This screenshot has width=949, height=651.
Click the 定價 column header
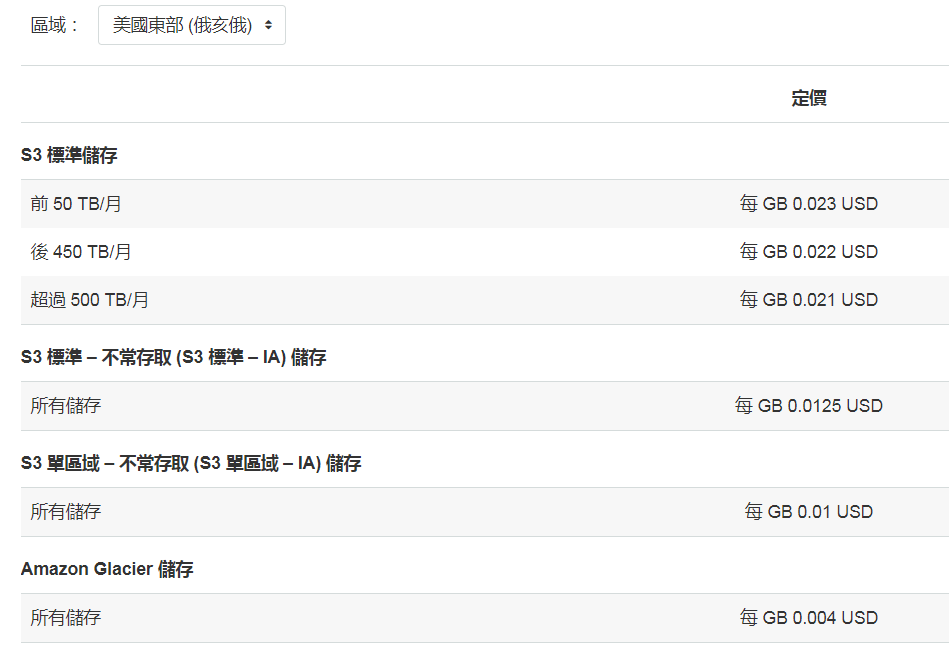[809, 98]
